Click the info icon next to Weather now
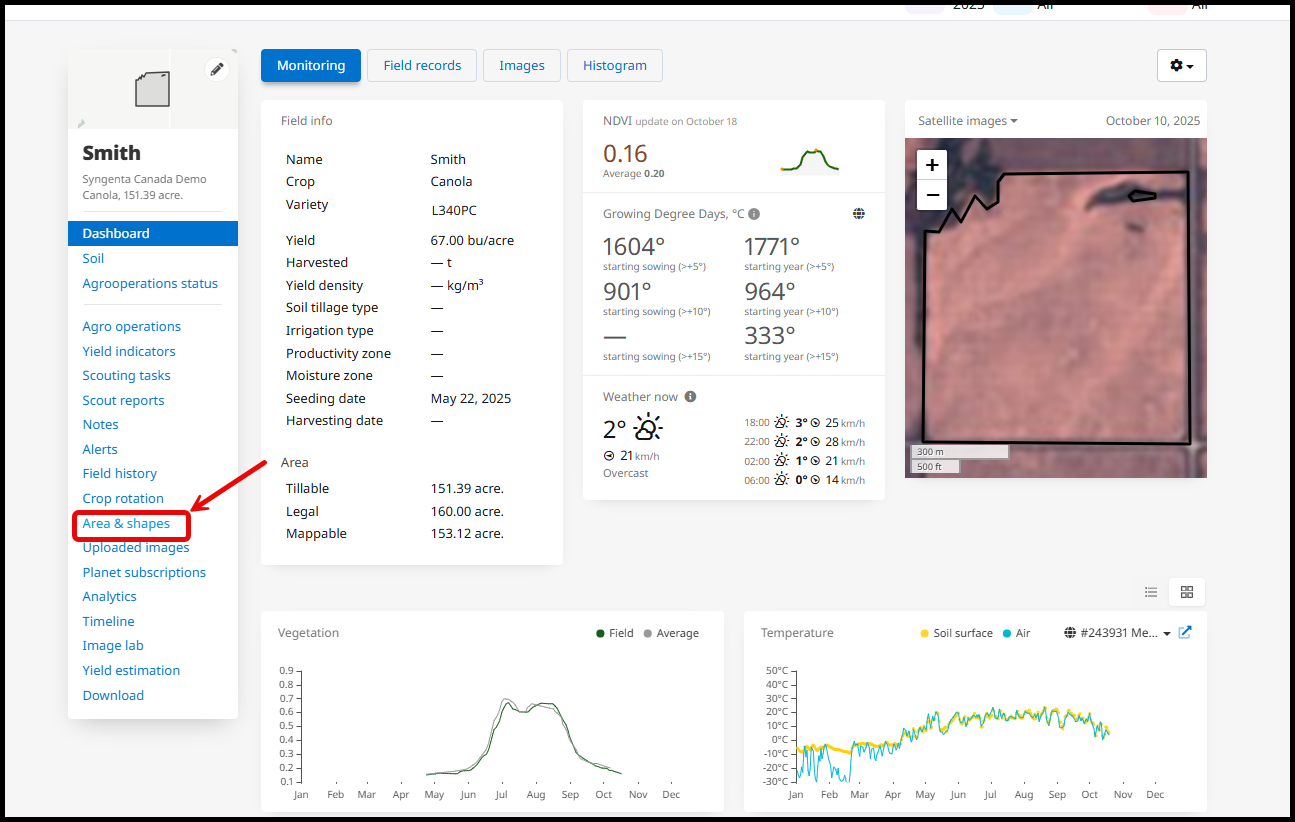Image resolution: width=1295 pixels, height=822 pixels. pos(690,397)
